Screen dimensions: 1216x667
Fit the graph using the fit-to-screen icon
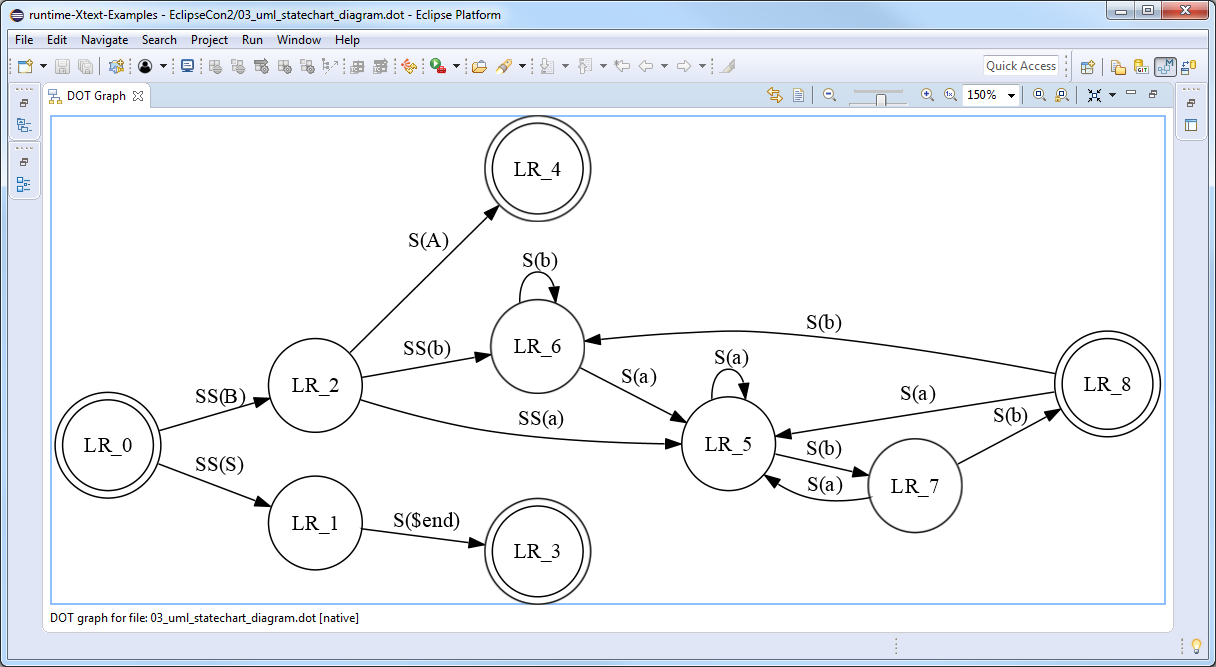1092,94
